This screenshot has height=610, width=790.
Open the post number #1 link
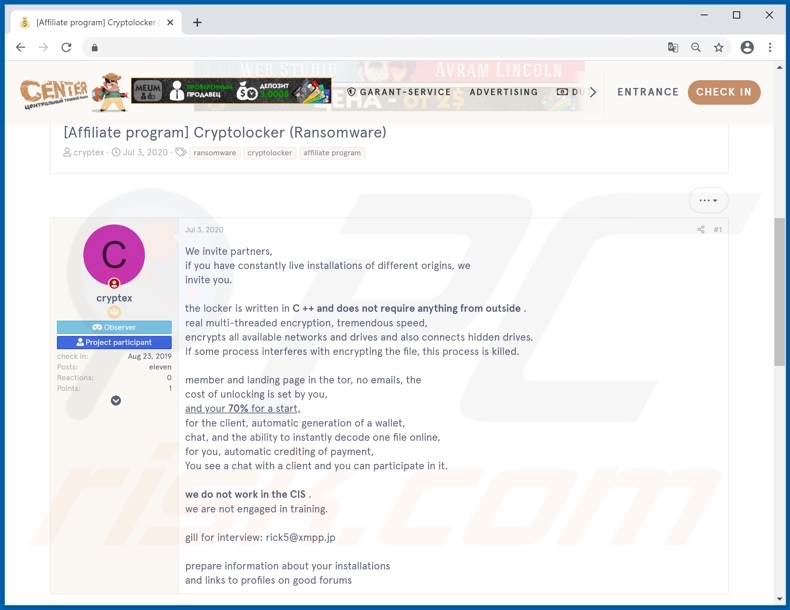pos(717,230)
